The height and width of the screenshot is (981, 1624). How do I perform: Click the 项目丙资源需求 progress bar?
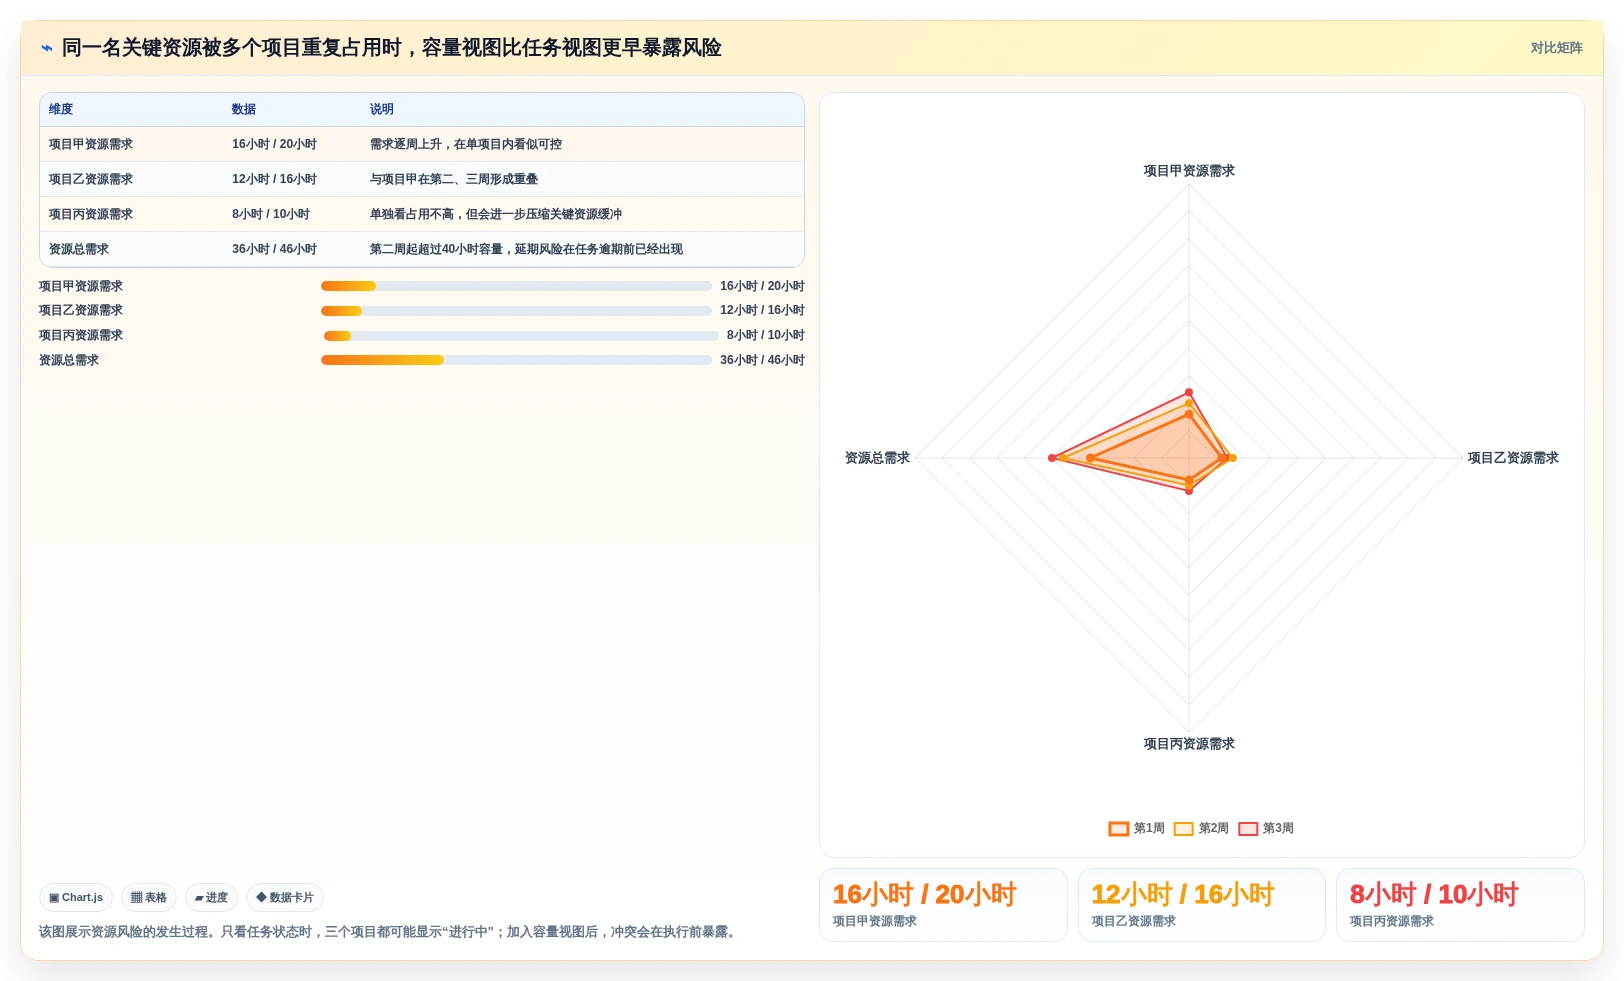click(x=521, y=336)
